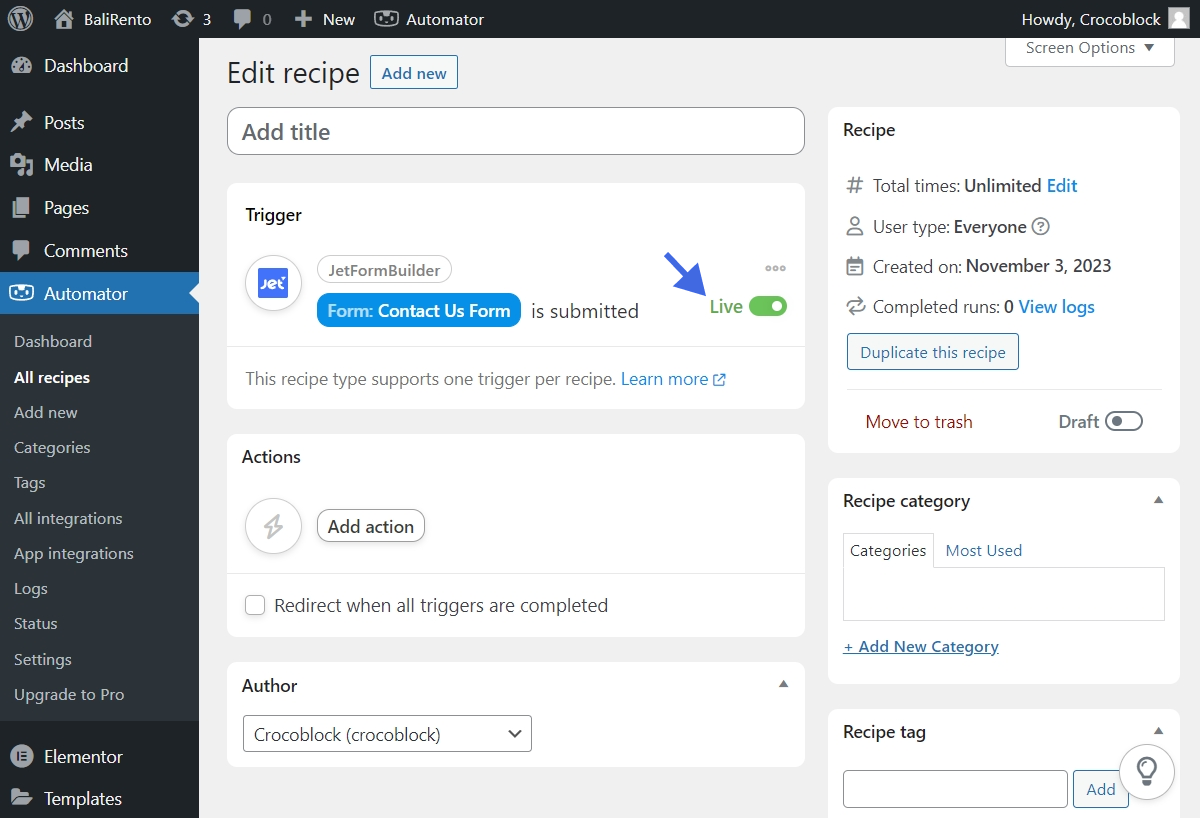The width and height of the screenshot is (1200, 818).
Task: Open the Author dropdown
Action: pos(387,734)
